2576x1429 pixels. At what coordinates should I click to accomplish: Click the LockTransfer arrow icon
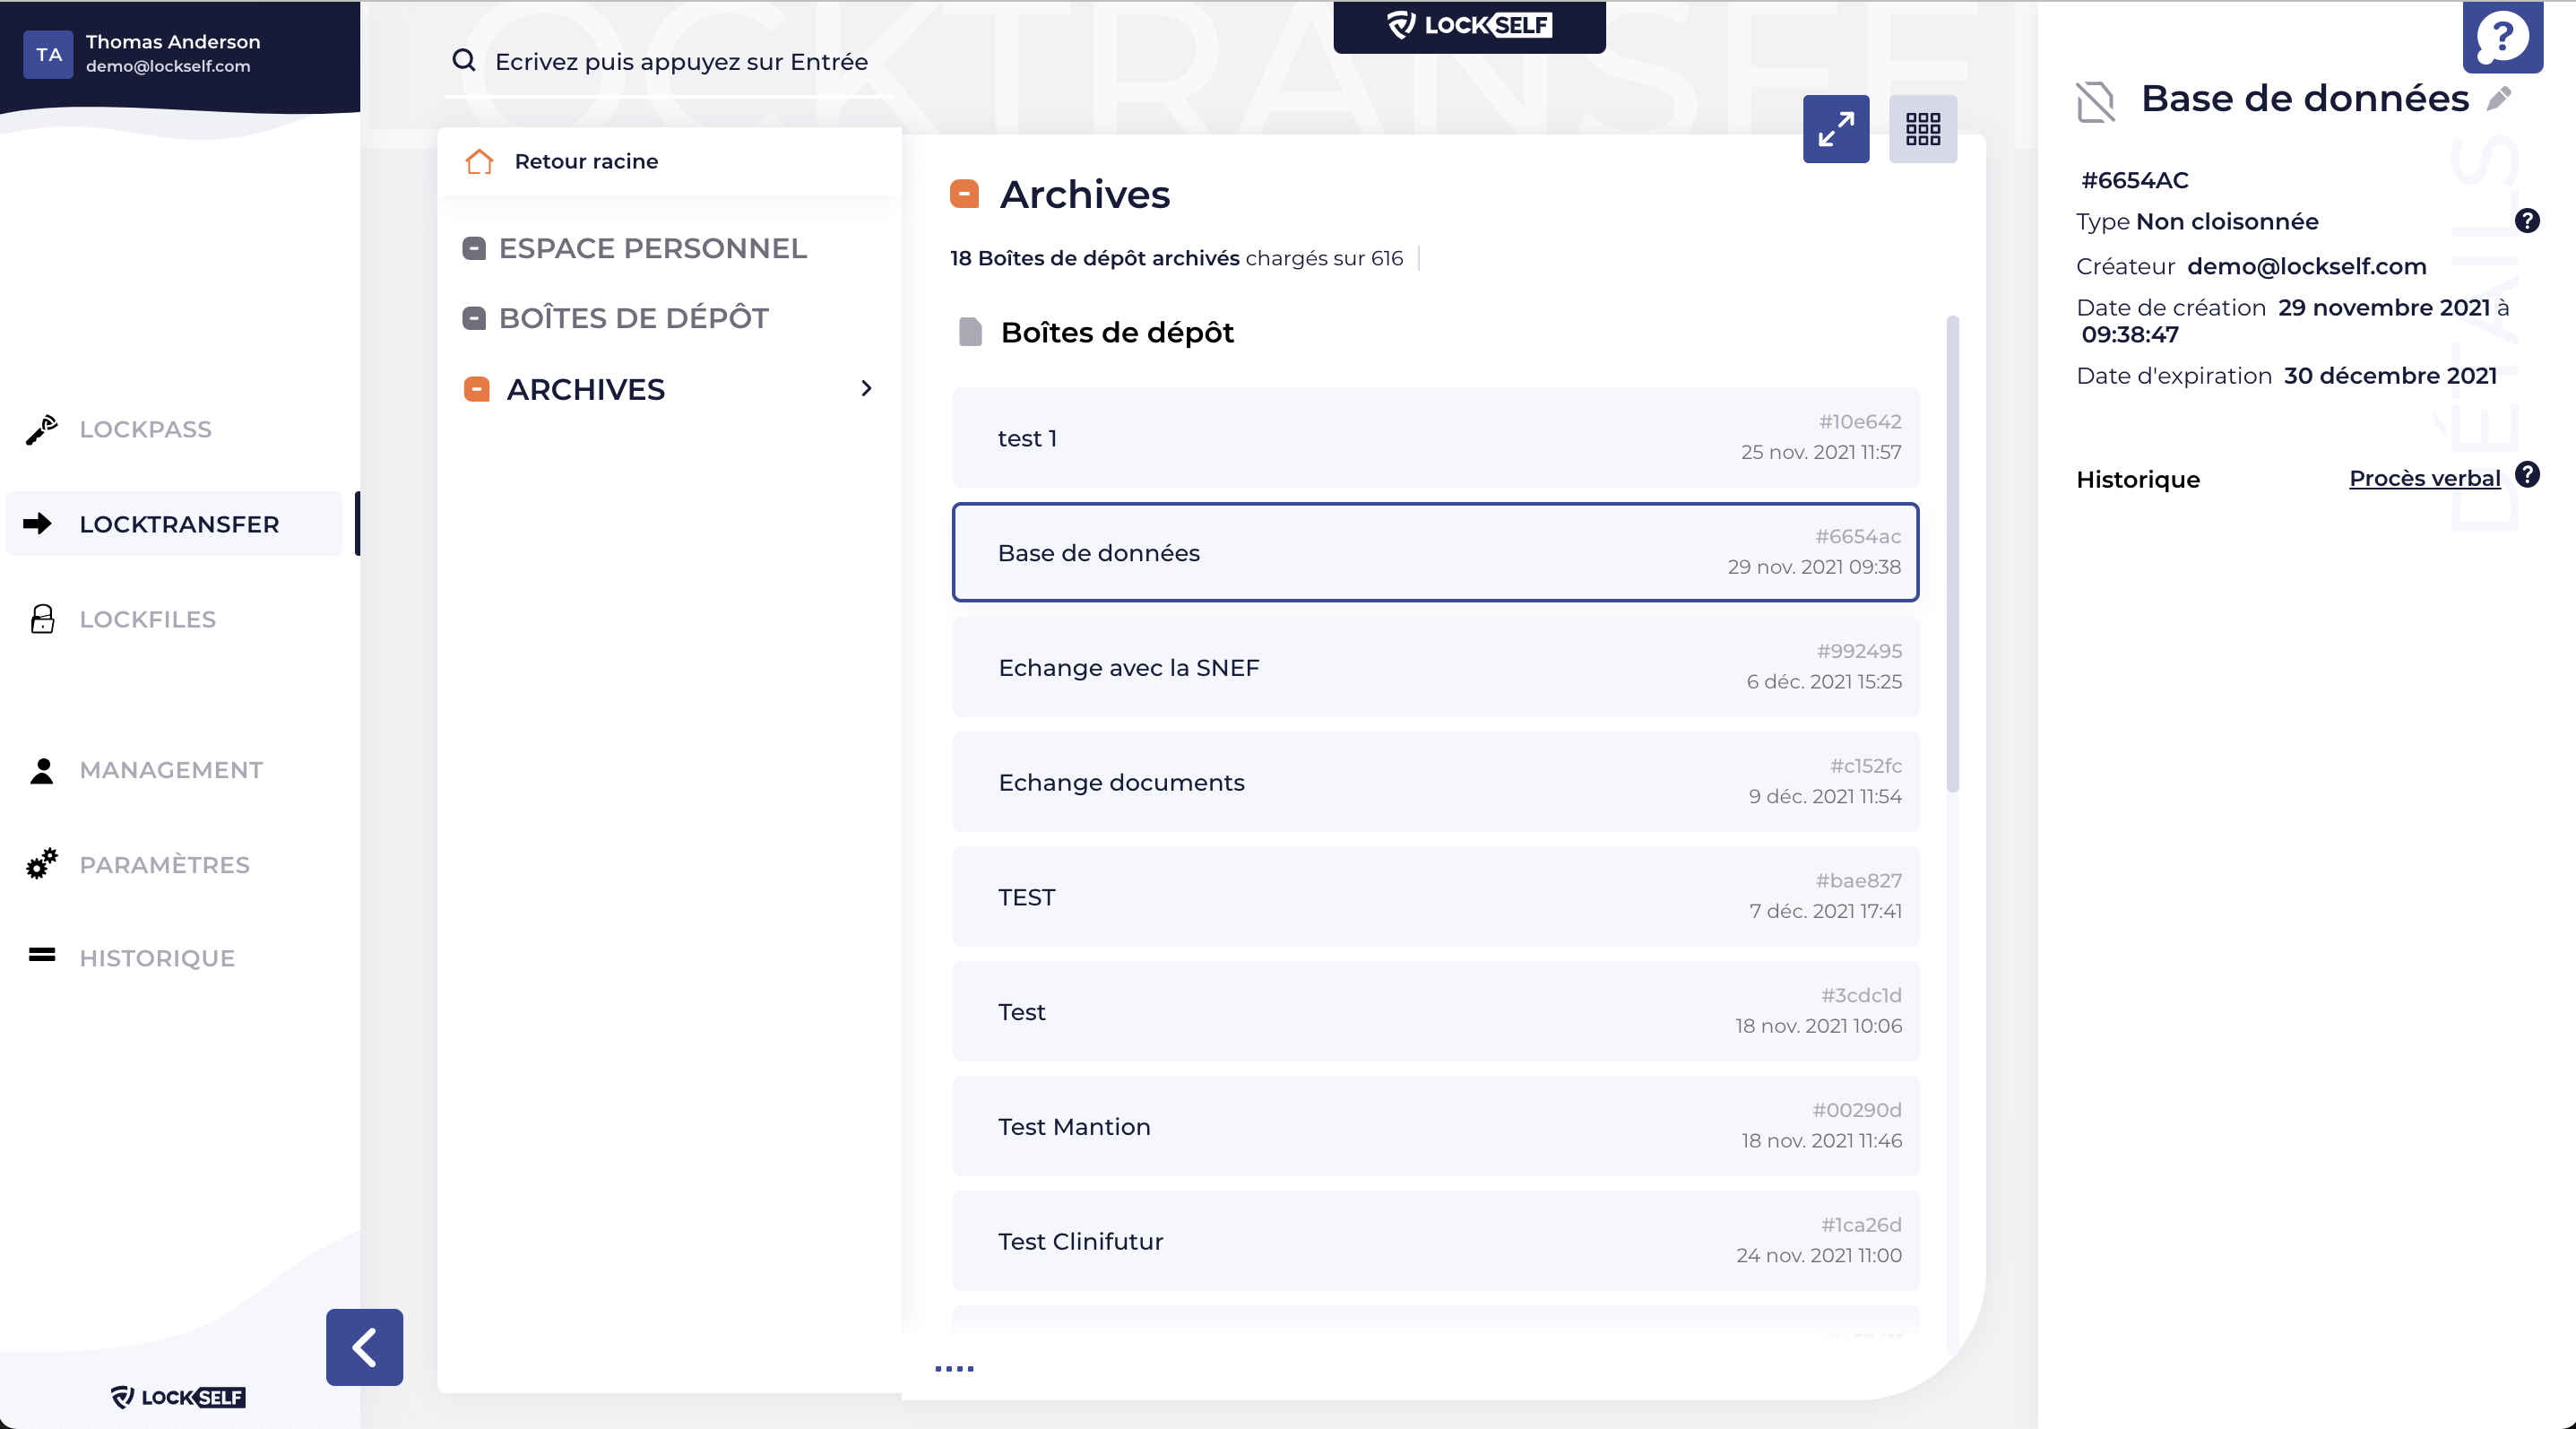38,523
